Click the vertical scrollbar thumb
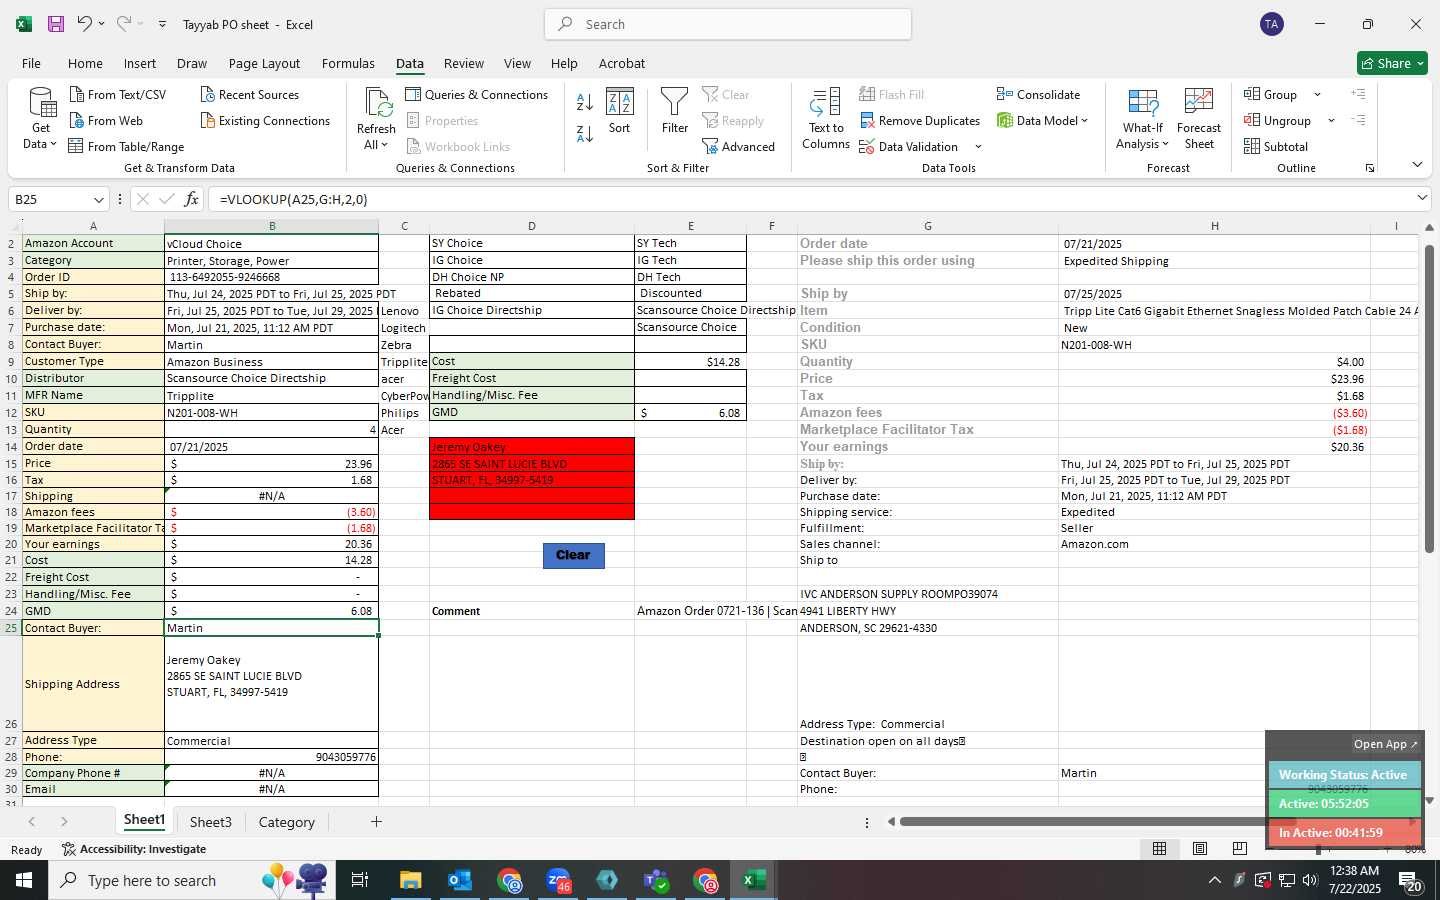 [x=1429, y=397]
